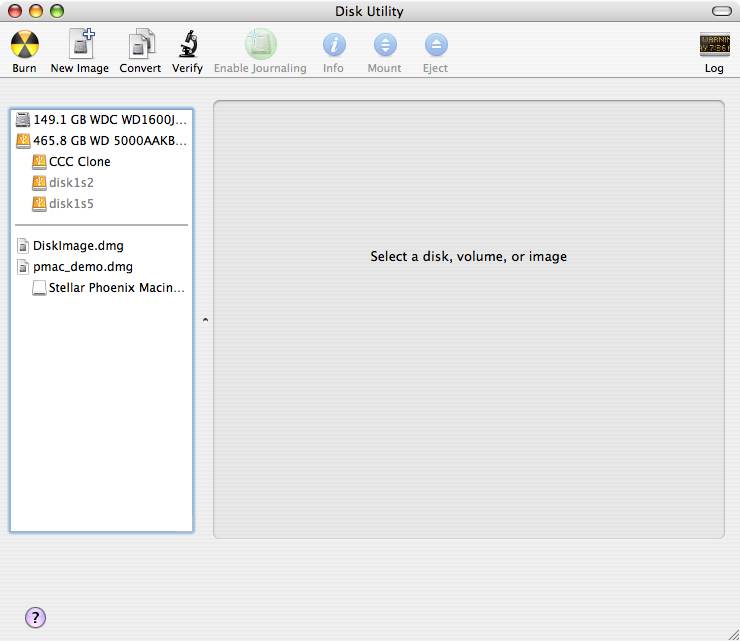Click the Verify microscope icon
Image resolution: width=740 pixels, height=641 pixels.
click(x=188, y=44)
